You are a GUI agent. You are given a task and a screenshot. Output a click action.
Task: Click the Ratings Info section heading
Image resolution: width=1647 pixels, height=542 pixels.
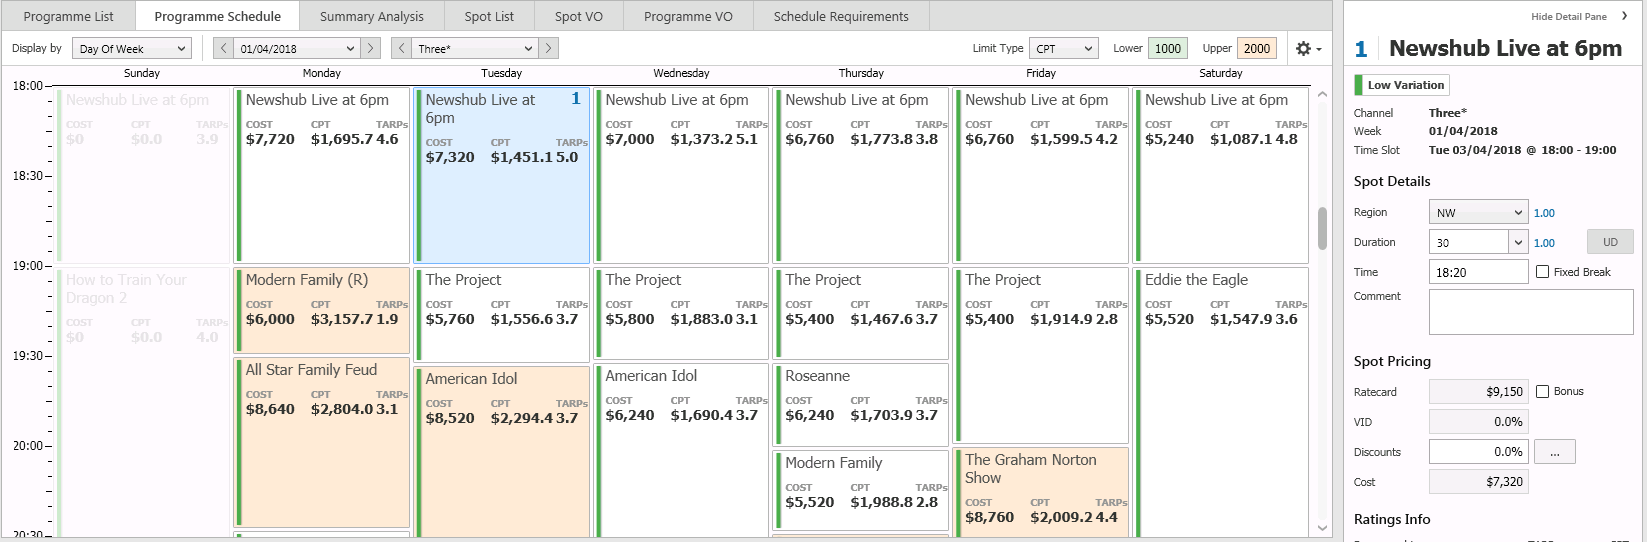pyautogui.click(x=1392, y=519)
